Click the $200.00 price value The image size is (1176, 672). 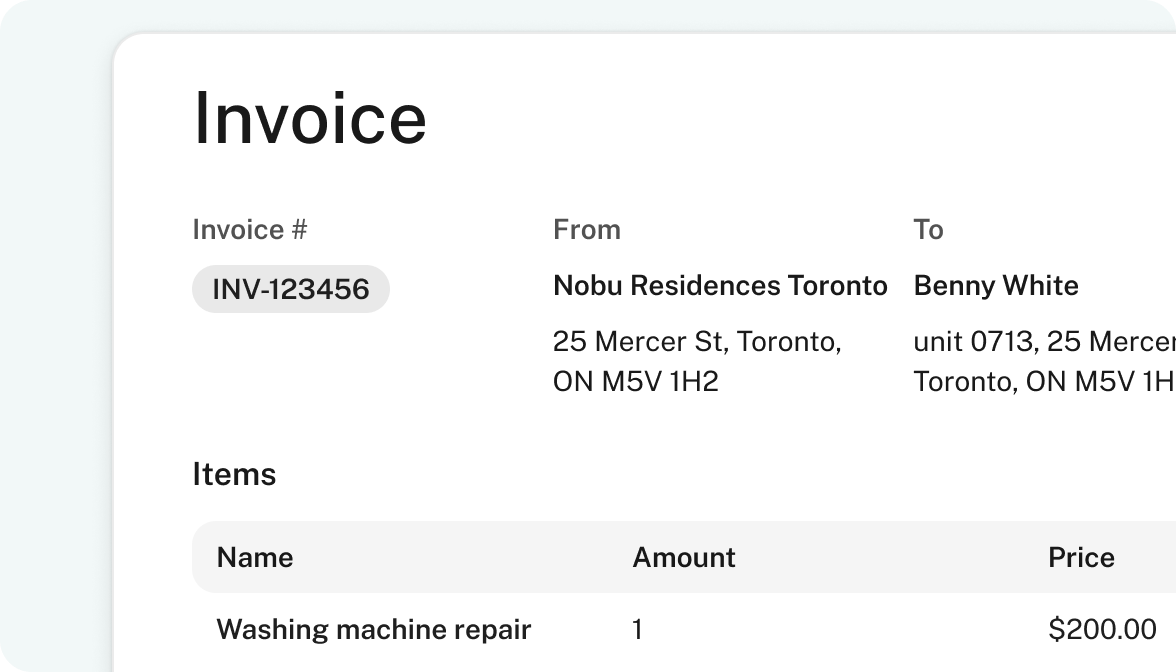tap(1102, 629)
